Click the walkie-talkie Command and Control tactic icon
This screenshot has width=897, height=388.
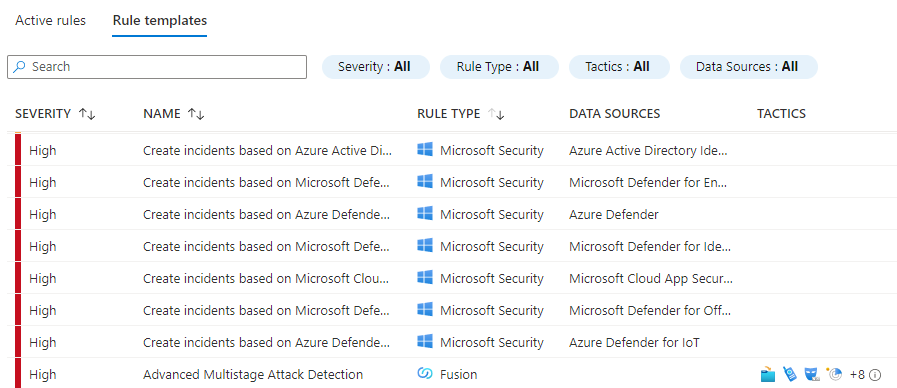point(790,375)
